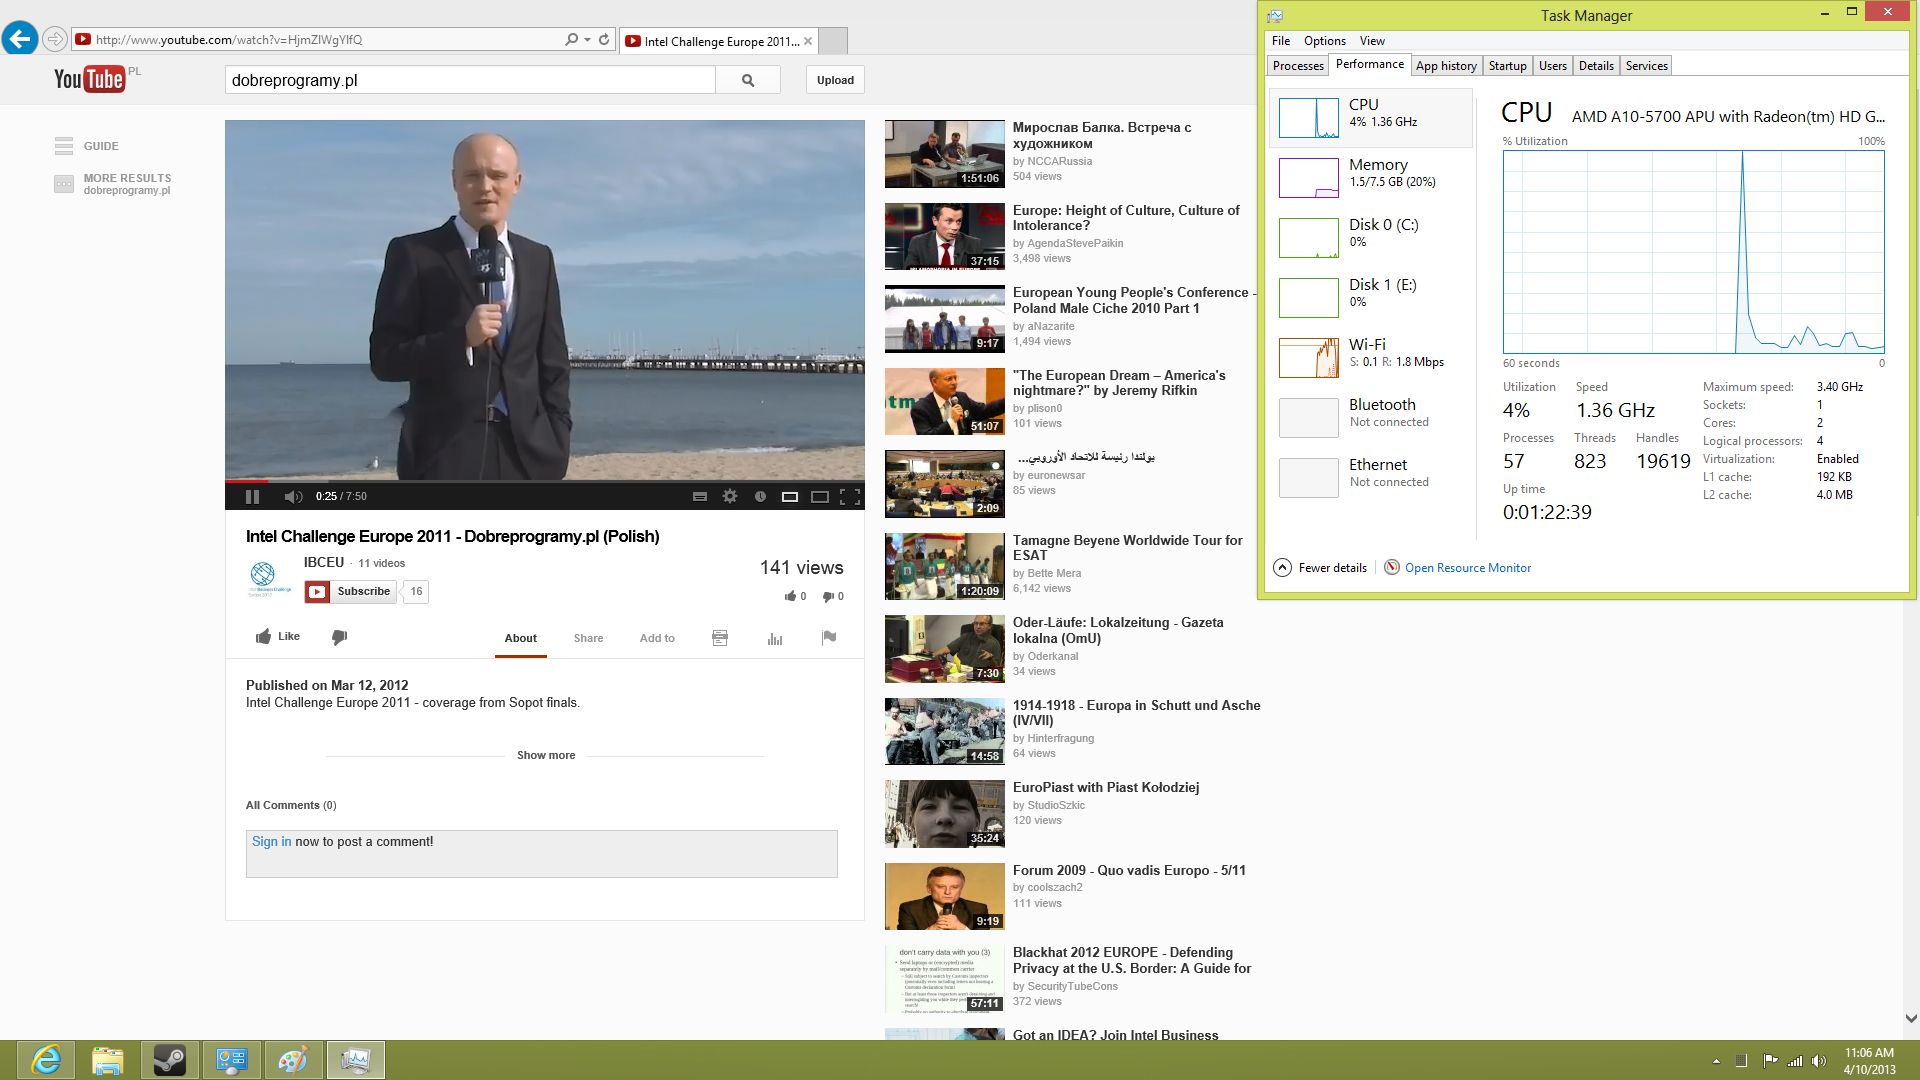Switch to App history tab
This screenshot has width=1920, height=1080.
[x=1446, y=66]
